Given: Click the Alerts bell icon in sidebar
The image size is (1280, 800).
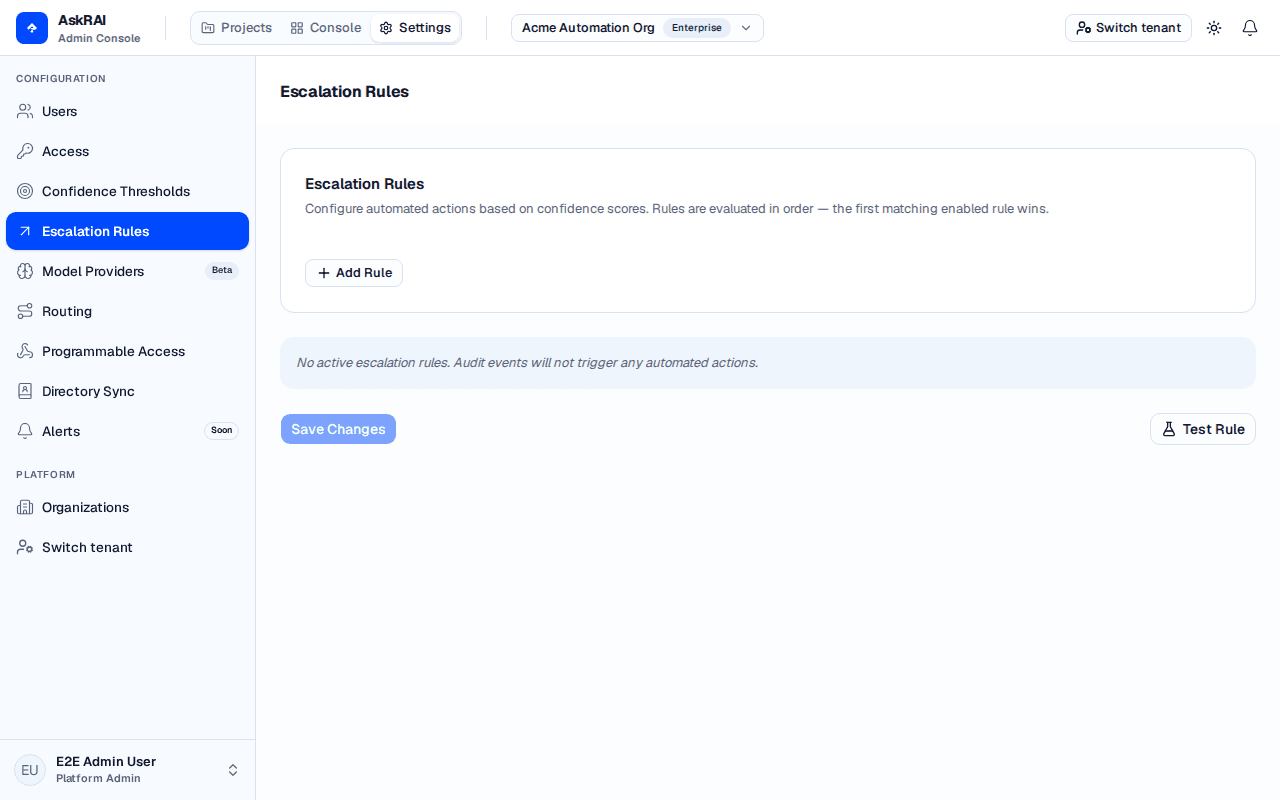Looking at the screenshot, I should click(25, 431).
